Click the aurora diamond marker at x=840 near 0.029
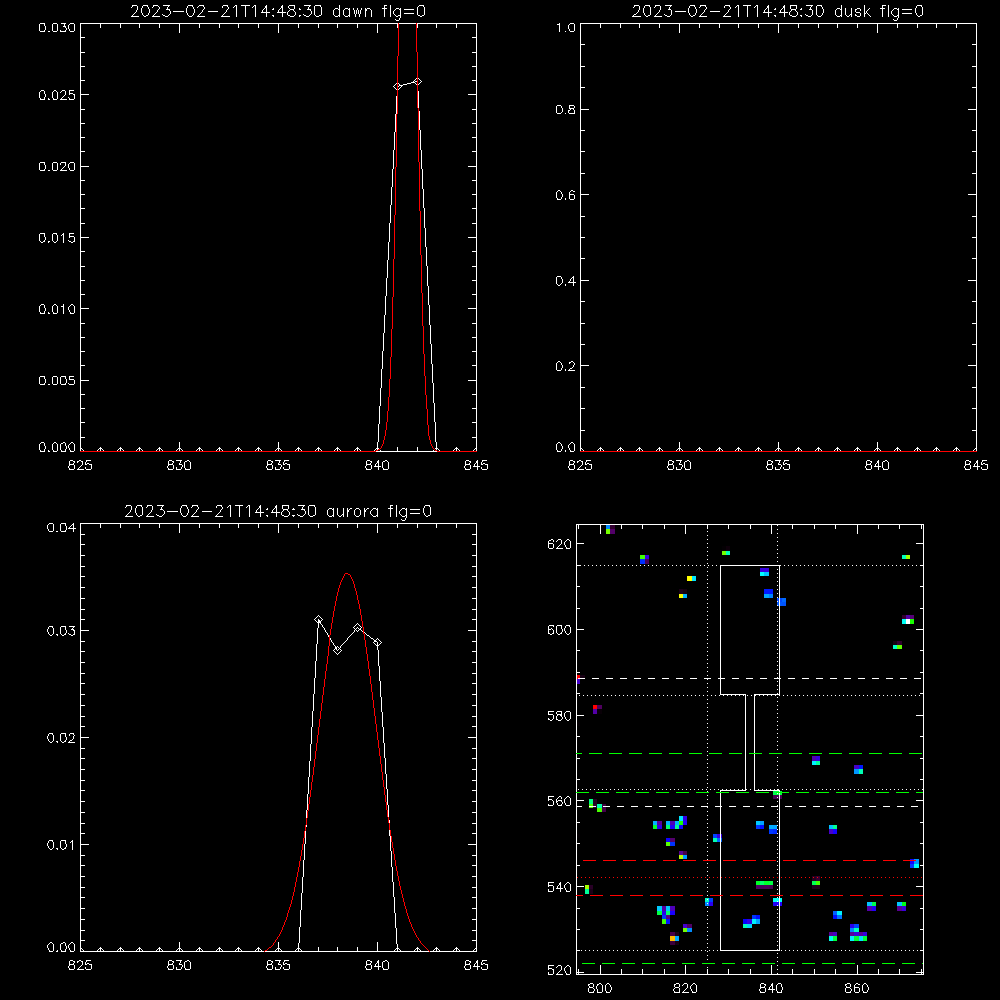Viewport: 1000px width, 1000px height. click(378, 642)
